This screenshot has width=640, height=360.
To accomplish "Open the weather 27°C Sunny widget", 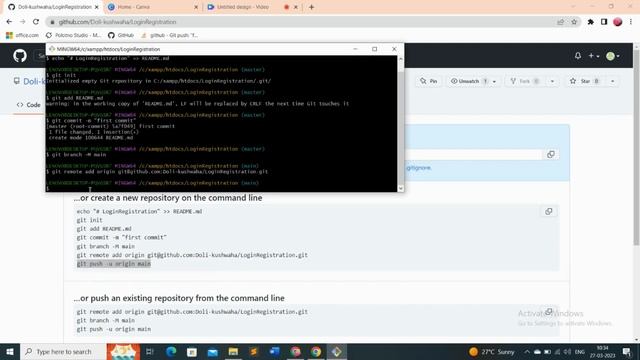I will (x=491, y=351).
